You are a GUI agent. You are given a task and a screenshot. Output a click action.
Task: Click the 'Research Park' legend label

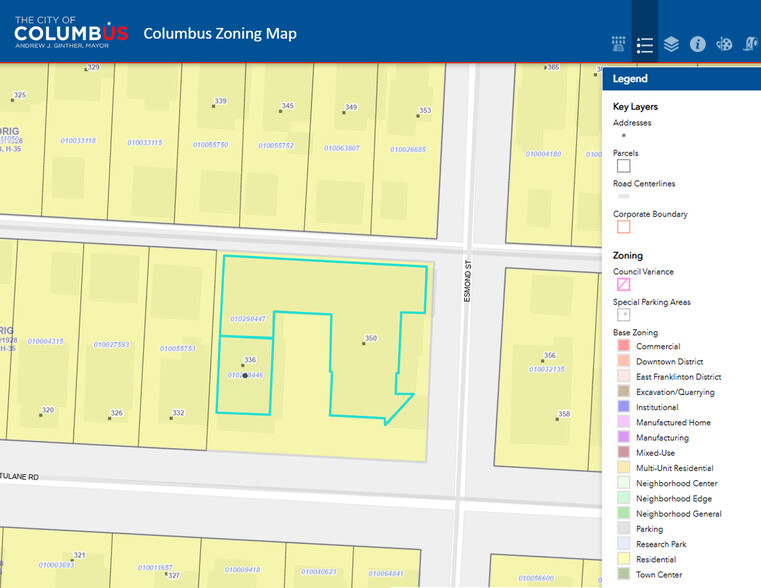[x=661, y=544]
